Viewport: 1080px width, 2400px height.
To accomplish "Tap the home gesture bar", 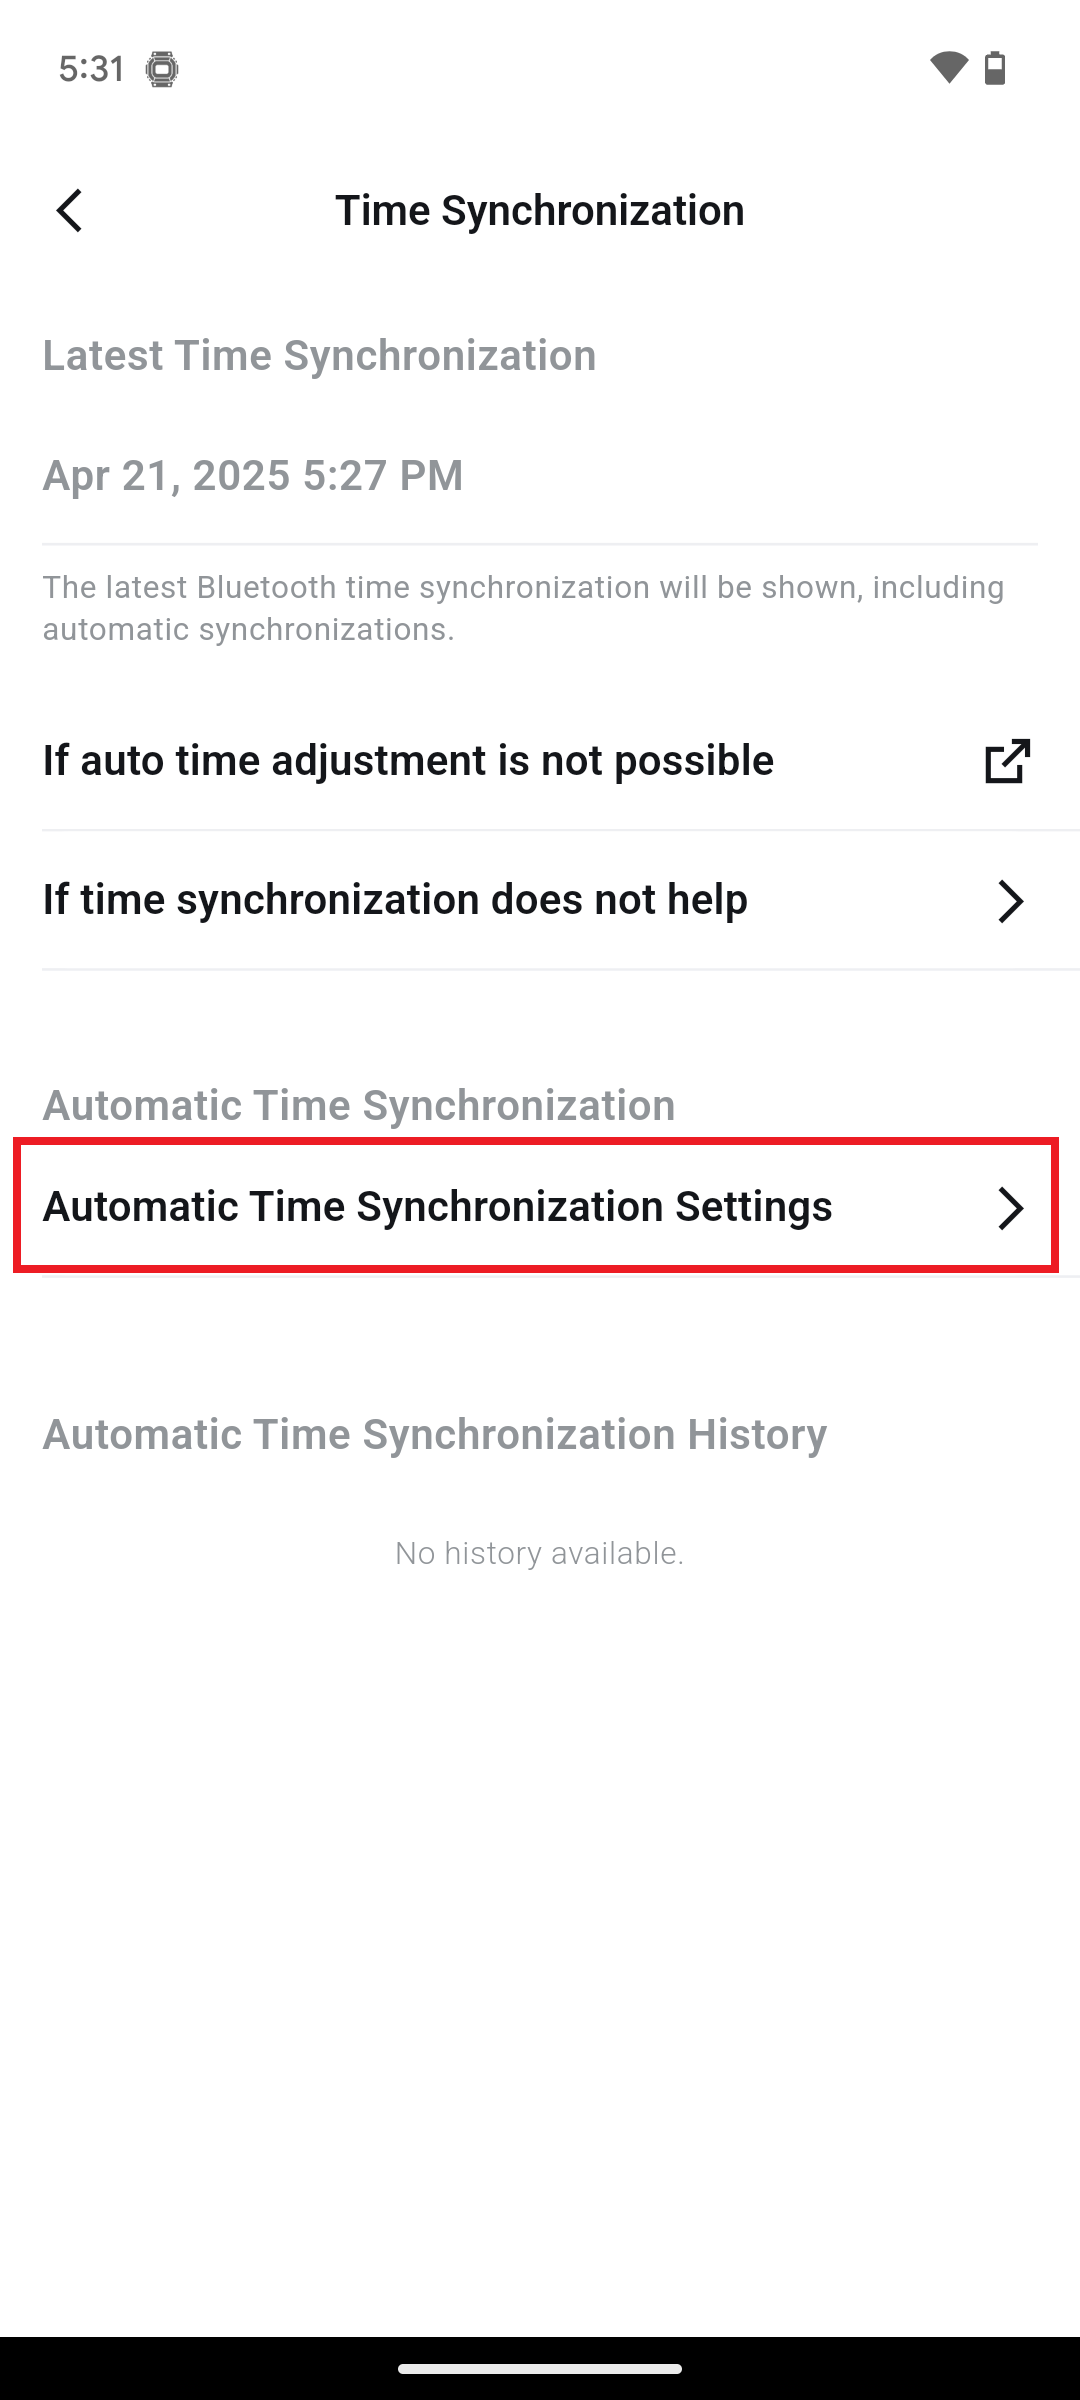I will tap(540, 2368).
